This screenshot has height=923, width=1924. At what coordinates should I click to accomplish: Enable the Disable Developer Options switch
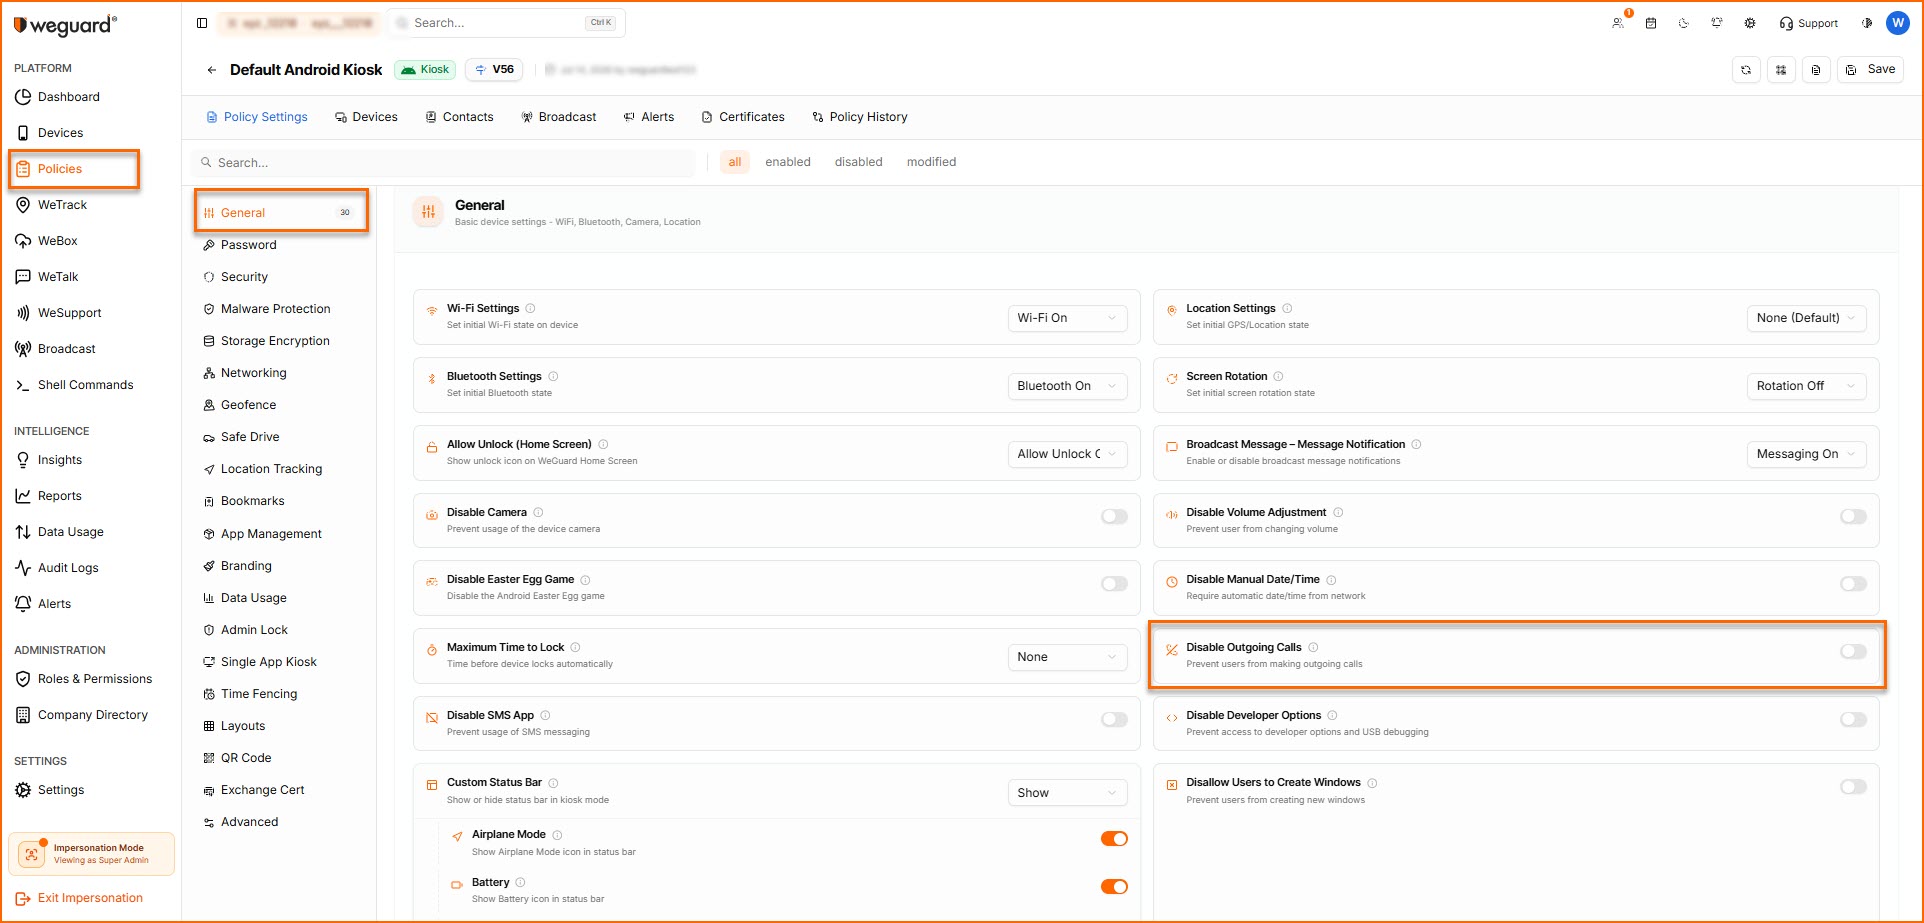(1853, 719)
